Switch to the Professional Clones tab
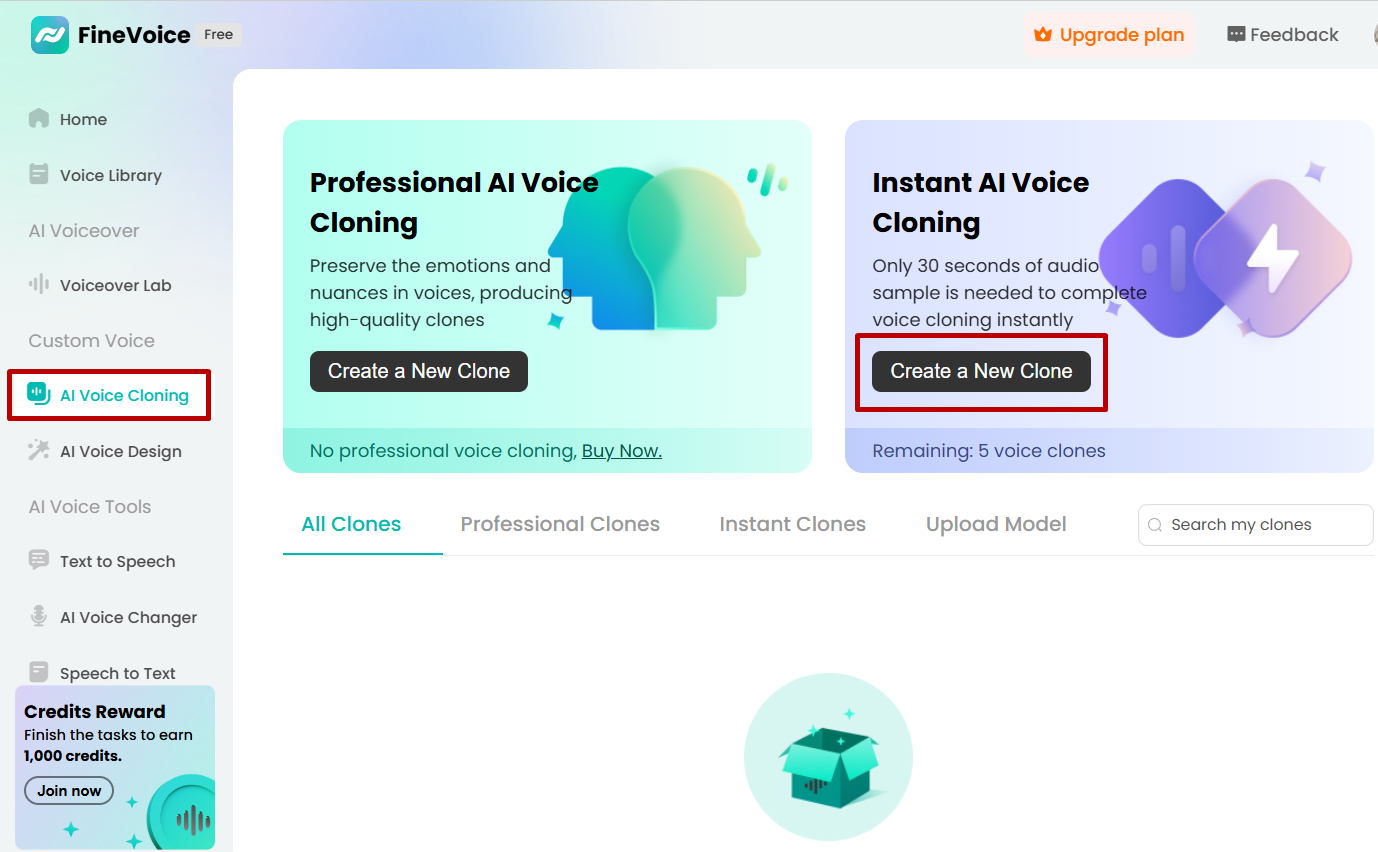The width and height of the screenshot is (1378, 852). (x=560, y=524)
